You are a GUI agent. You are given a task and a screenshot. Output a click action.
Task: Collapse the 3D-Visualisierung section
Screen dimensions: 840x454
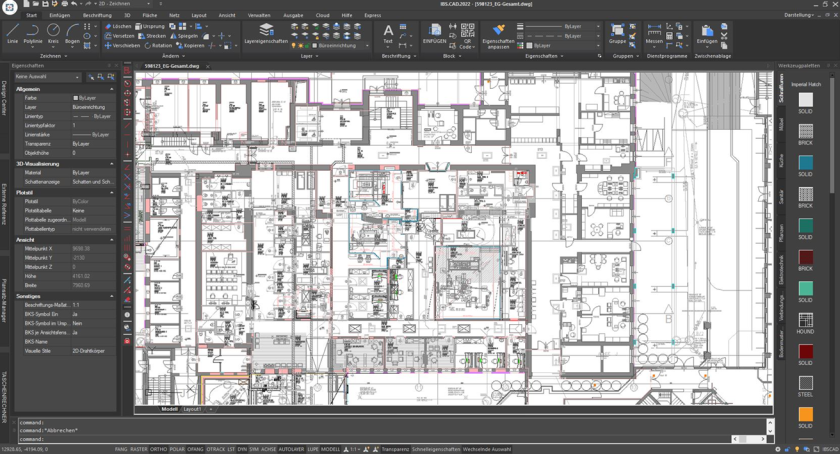[x=111, y=163]
